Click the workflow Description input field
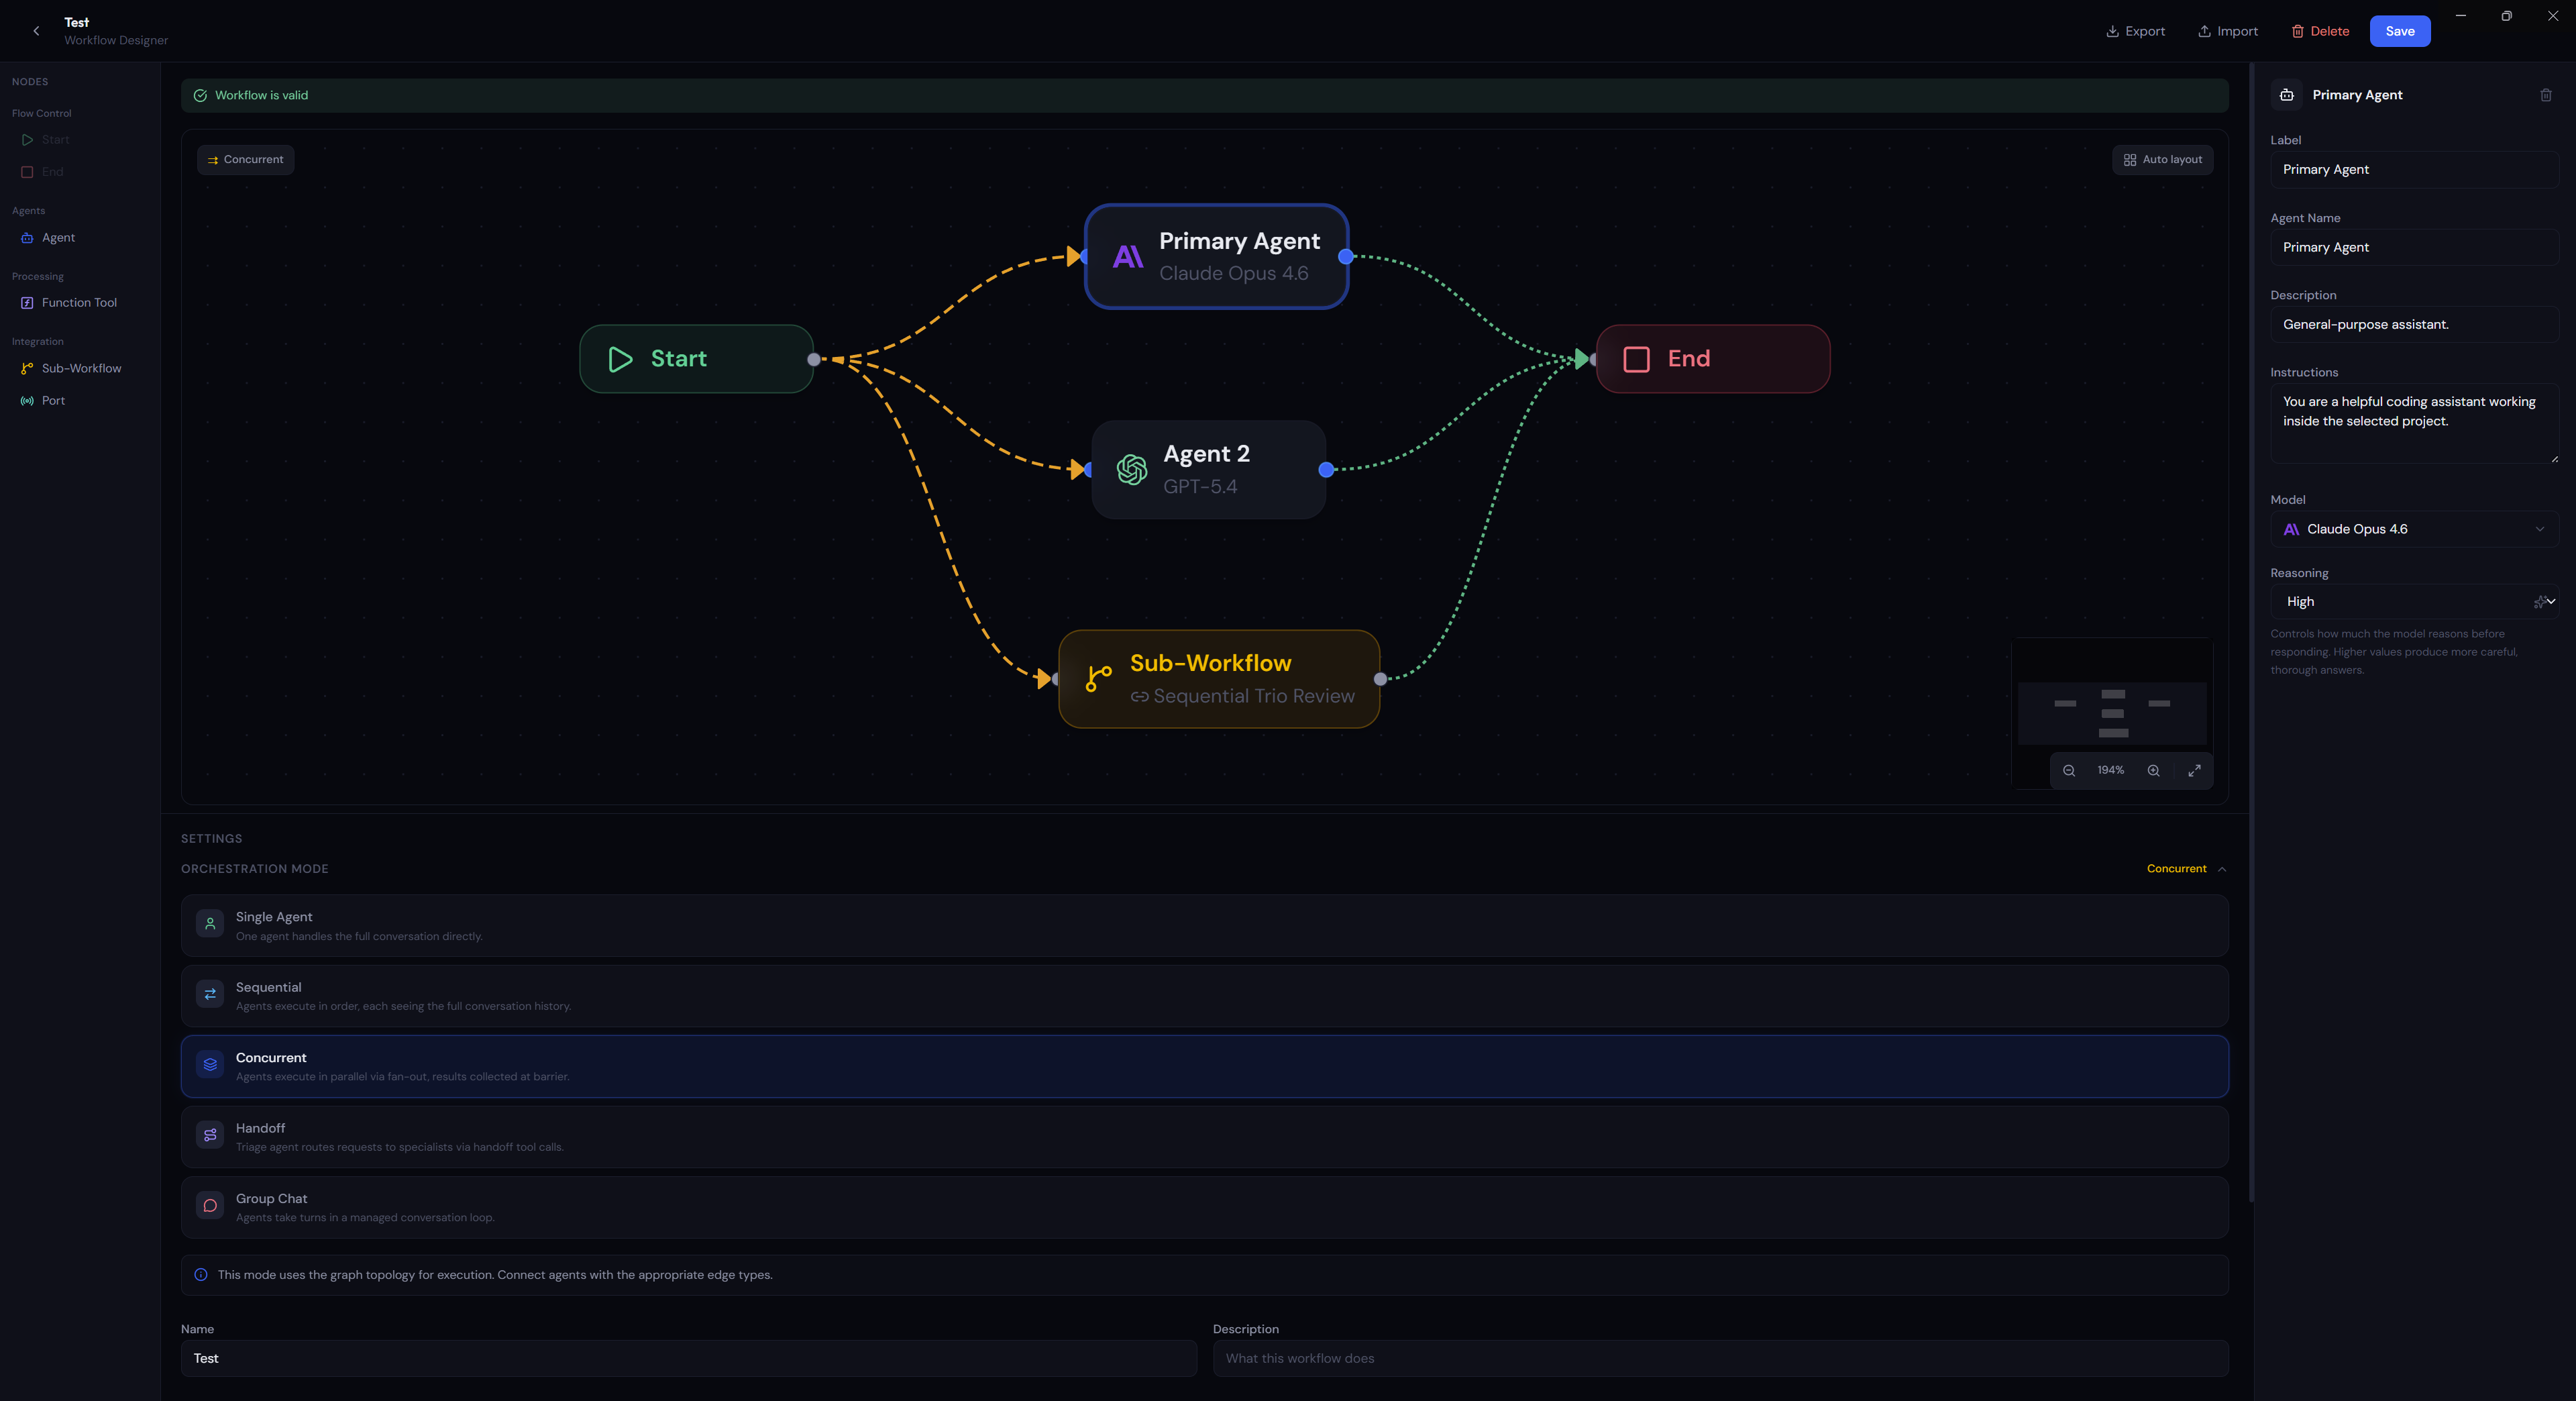Viewport: 2576px width, 1401px height. [1720, 1358]
